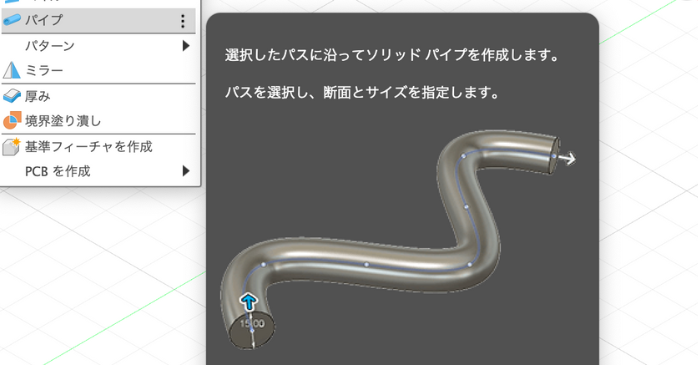698x365 pixels.
Task: Expand the PCB を作成 submenu arrow
Action: point(186,171)
